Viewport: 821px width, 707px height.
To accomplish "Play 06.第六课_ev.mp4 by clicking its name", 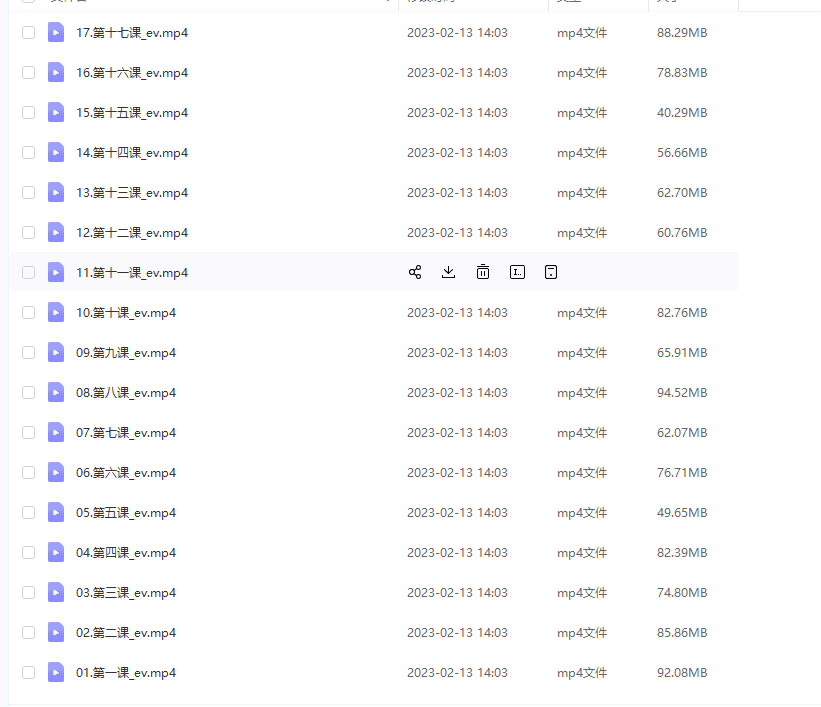I will pyautogui.click(x=126, y=473).
